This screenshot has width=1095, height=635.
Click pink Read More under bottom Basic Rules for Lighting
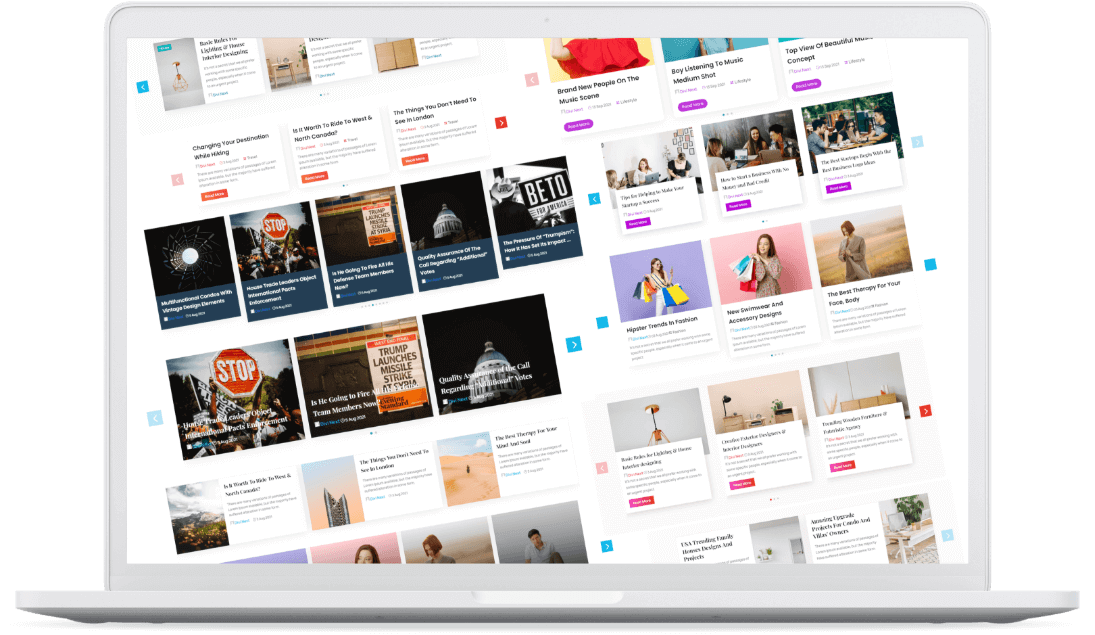642,502
